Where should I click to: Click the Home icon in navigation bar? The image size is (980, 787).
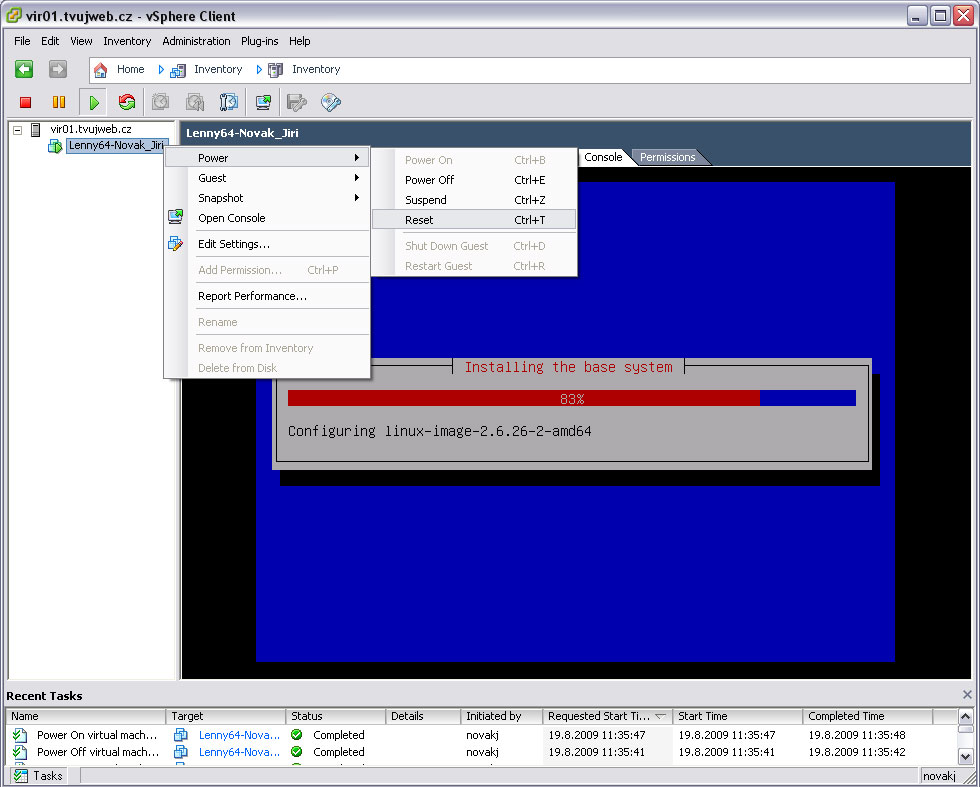(x=101, y=70)
